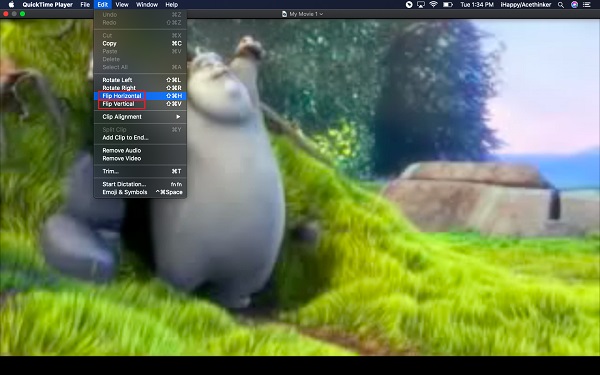600x375 pixels.
Task: Open Spotlight search
Action: [561, 5]
